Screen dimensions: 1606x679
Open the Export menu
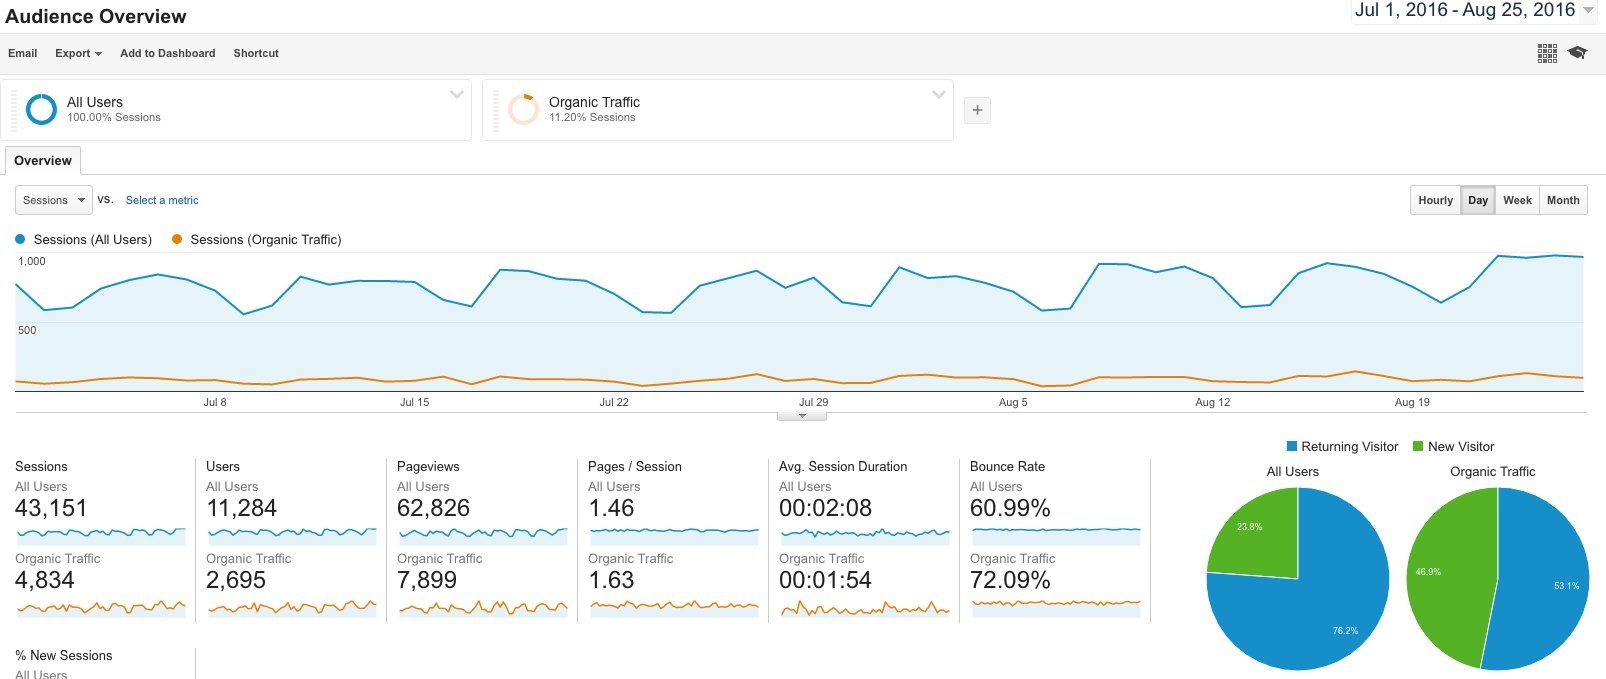pos(78,53)
